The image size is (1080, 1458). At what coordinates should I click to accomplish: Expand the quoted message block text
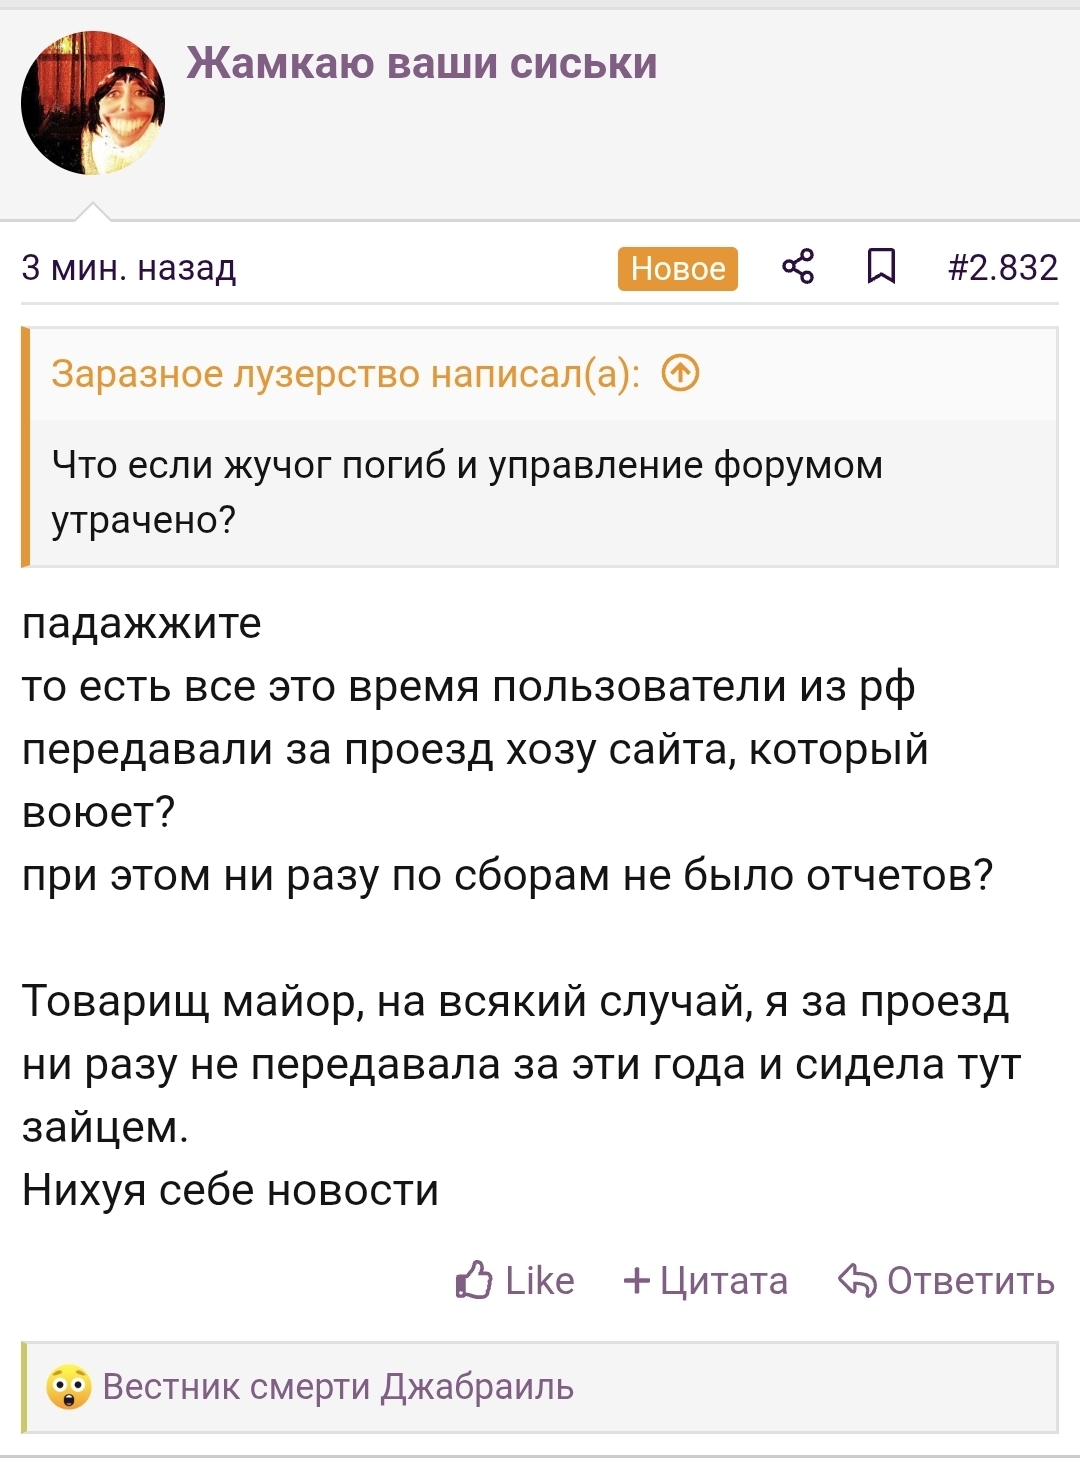tap(467, 492)
